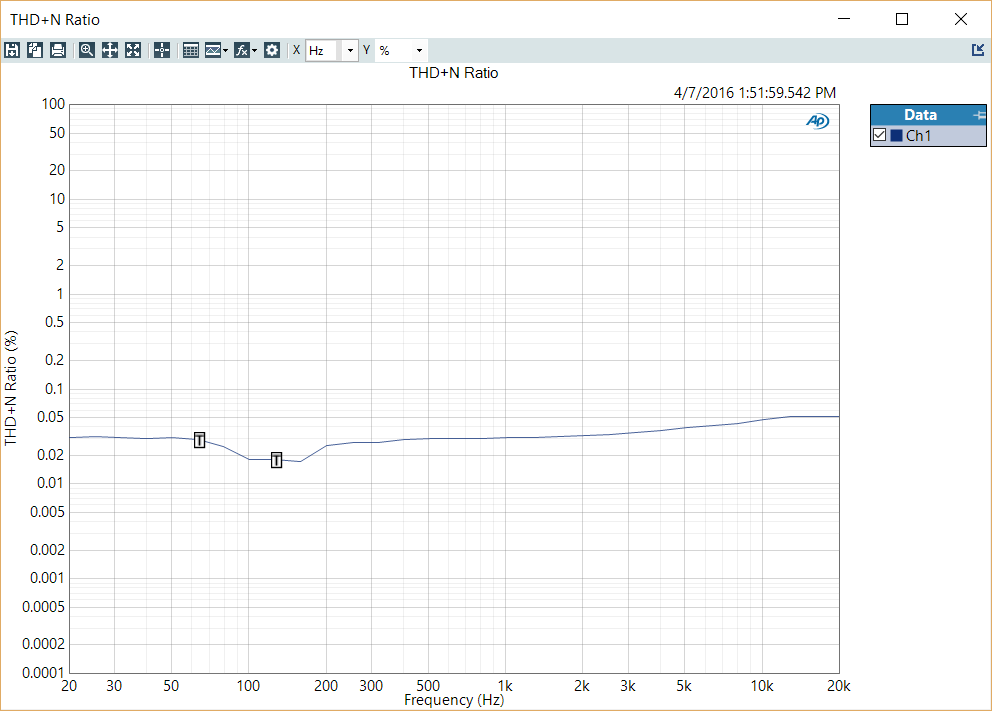Click the copy graph icon
The width and height of the screenshot is (992, 711).
[35, 50]
